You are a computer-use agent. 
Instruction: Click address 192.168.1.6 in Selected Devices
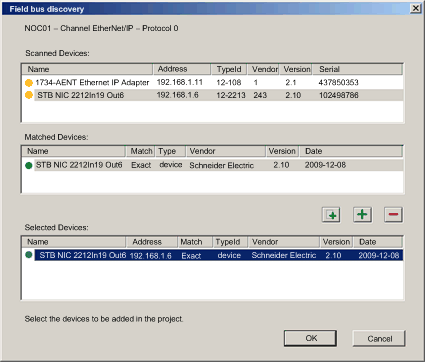click(x=150, y=256)
